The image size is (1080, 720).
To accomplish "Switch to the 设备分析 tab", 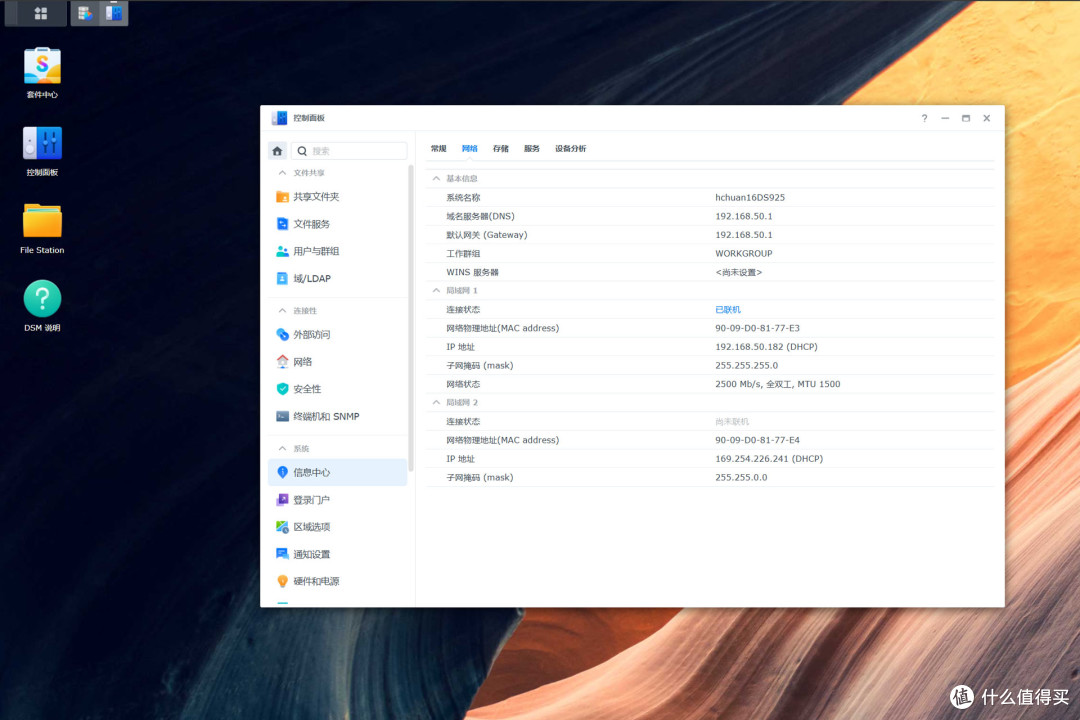I will 571,149.
